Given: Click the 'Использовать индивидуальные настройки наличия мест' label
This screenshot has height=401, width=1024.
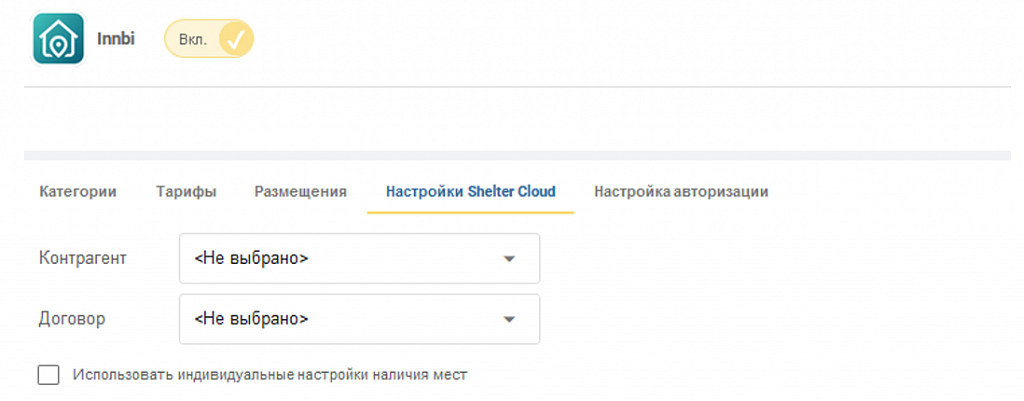Looking at the screenshot, I should (270, 376).
